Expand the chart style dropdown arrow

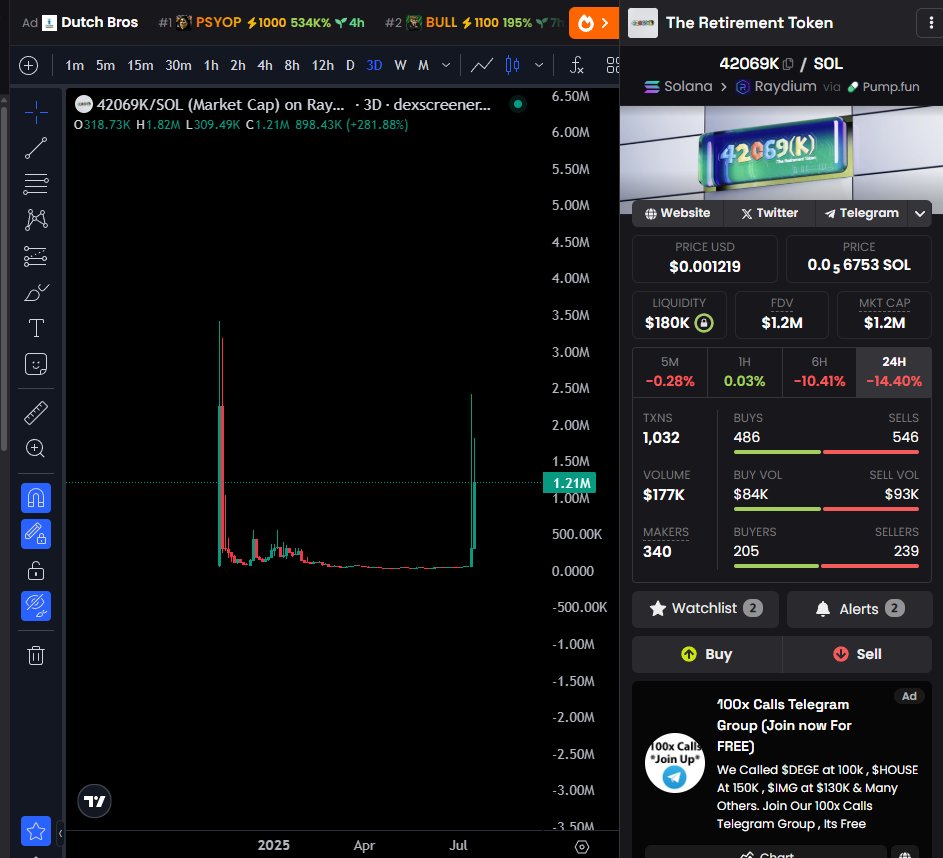click(539, 65)
